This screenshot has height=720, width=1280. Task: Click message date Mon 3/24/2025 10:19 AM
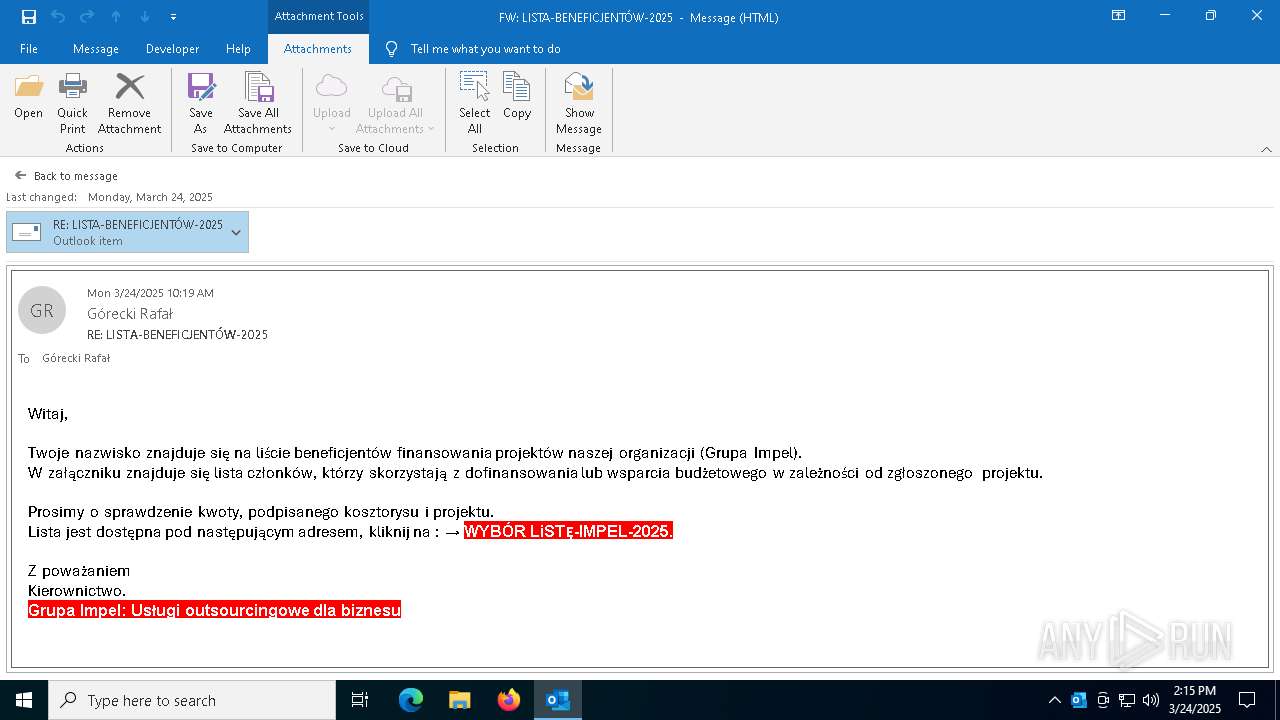coord(150,293)
